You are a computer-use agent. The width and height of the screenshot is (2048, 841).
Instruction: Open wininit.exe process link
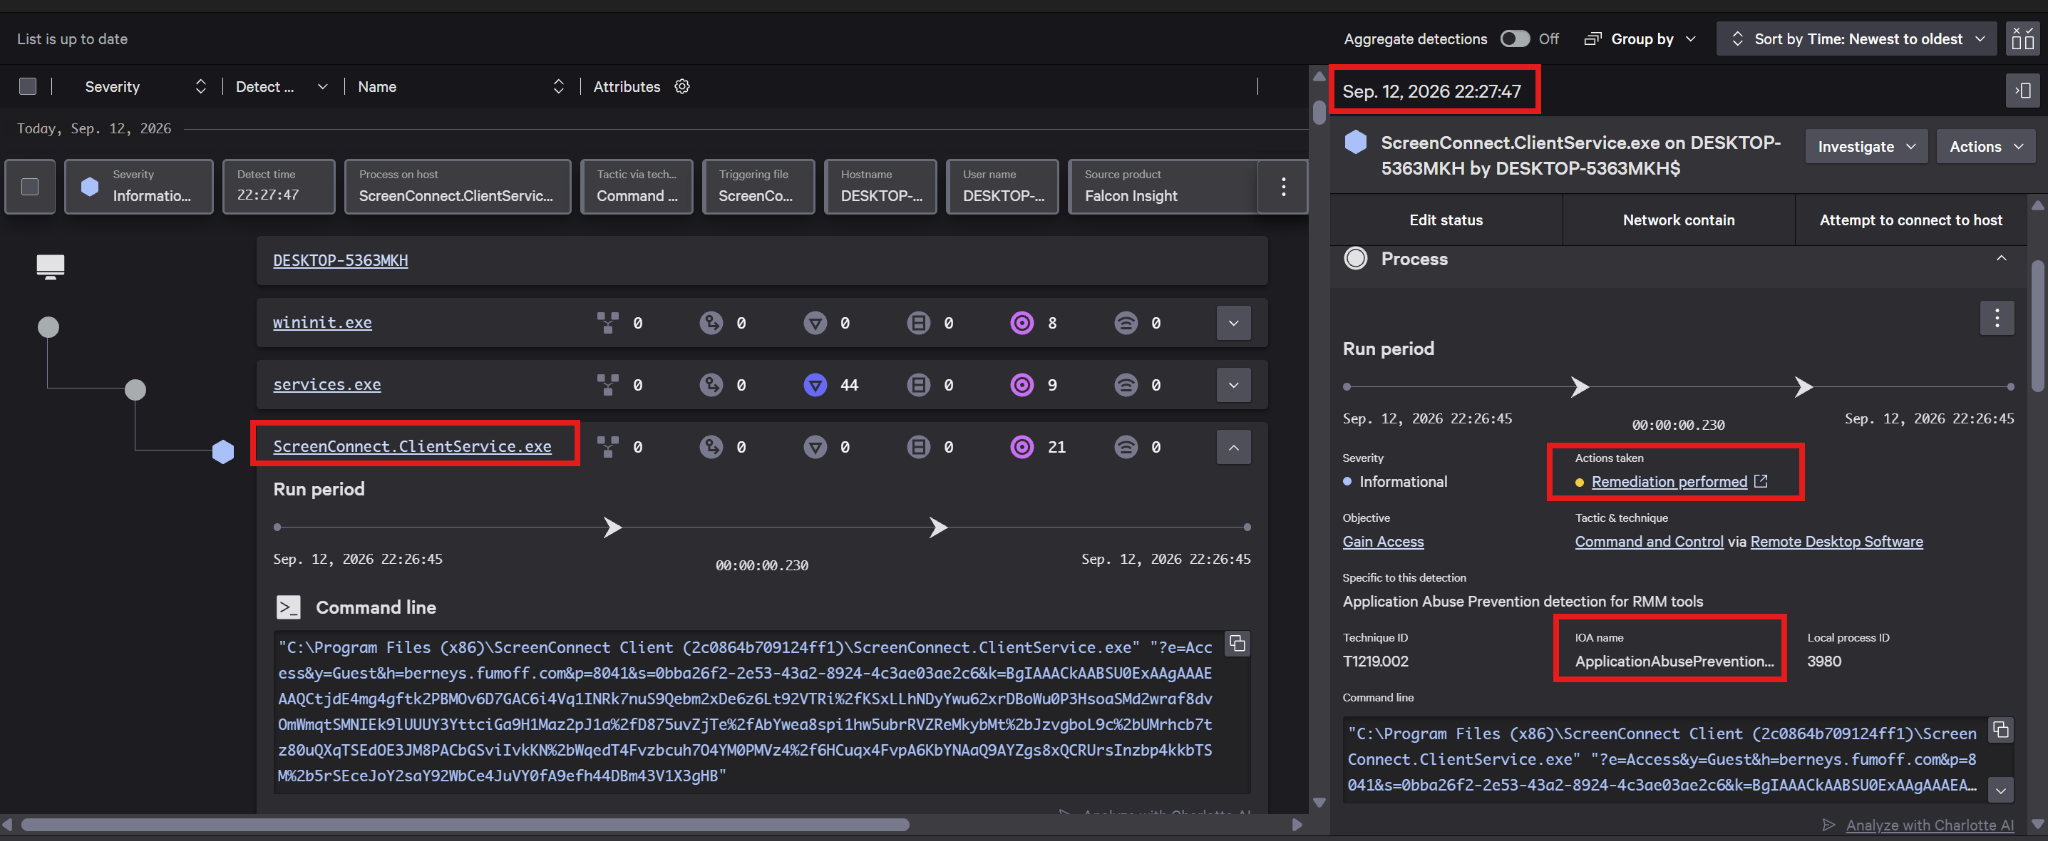322,323
